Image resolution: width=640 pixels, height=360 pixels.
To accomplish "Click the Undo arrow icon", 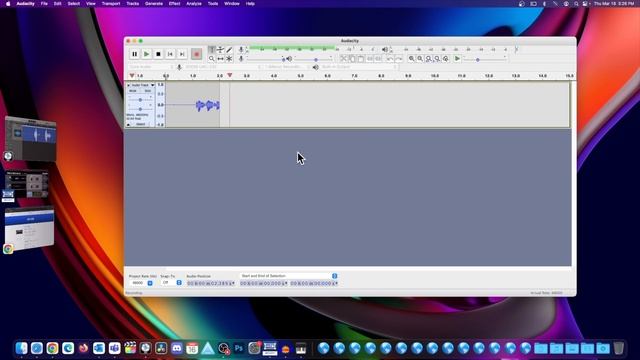I will click(390, 59).
